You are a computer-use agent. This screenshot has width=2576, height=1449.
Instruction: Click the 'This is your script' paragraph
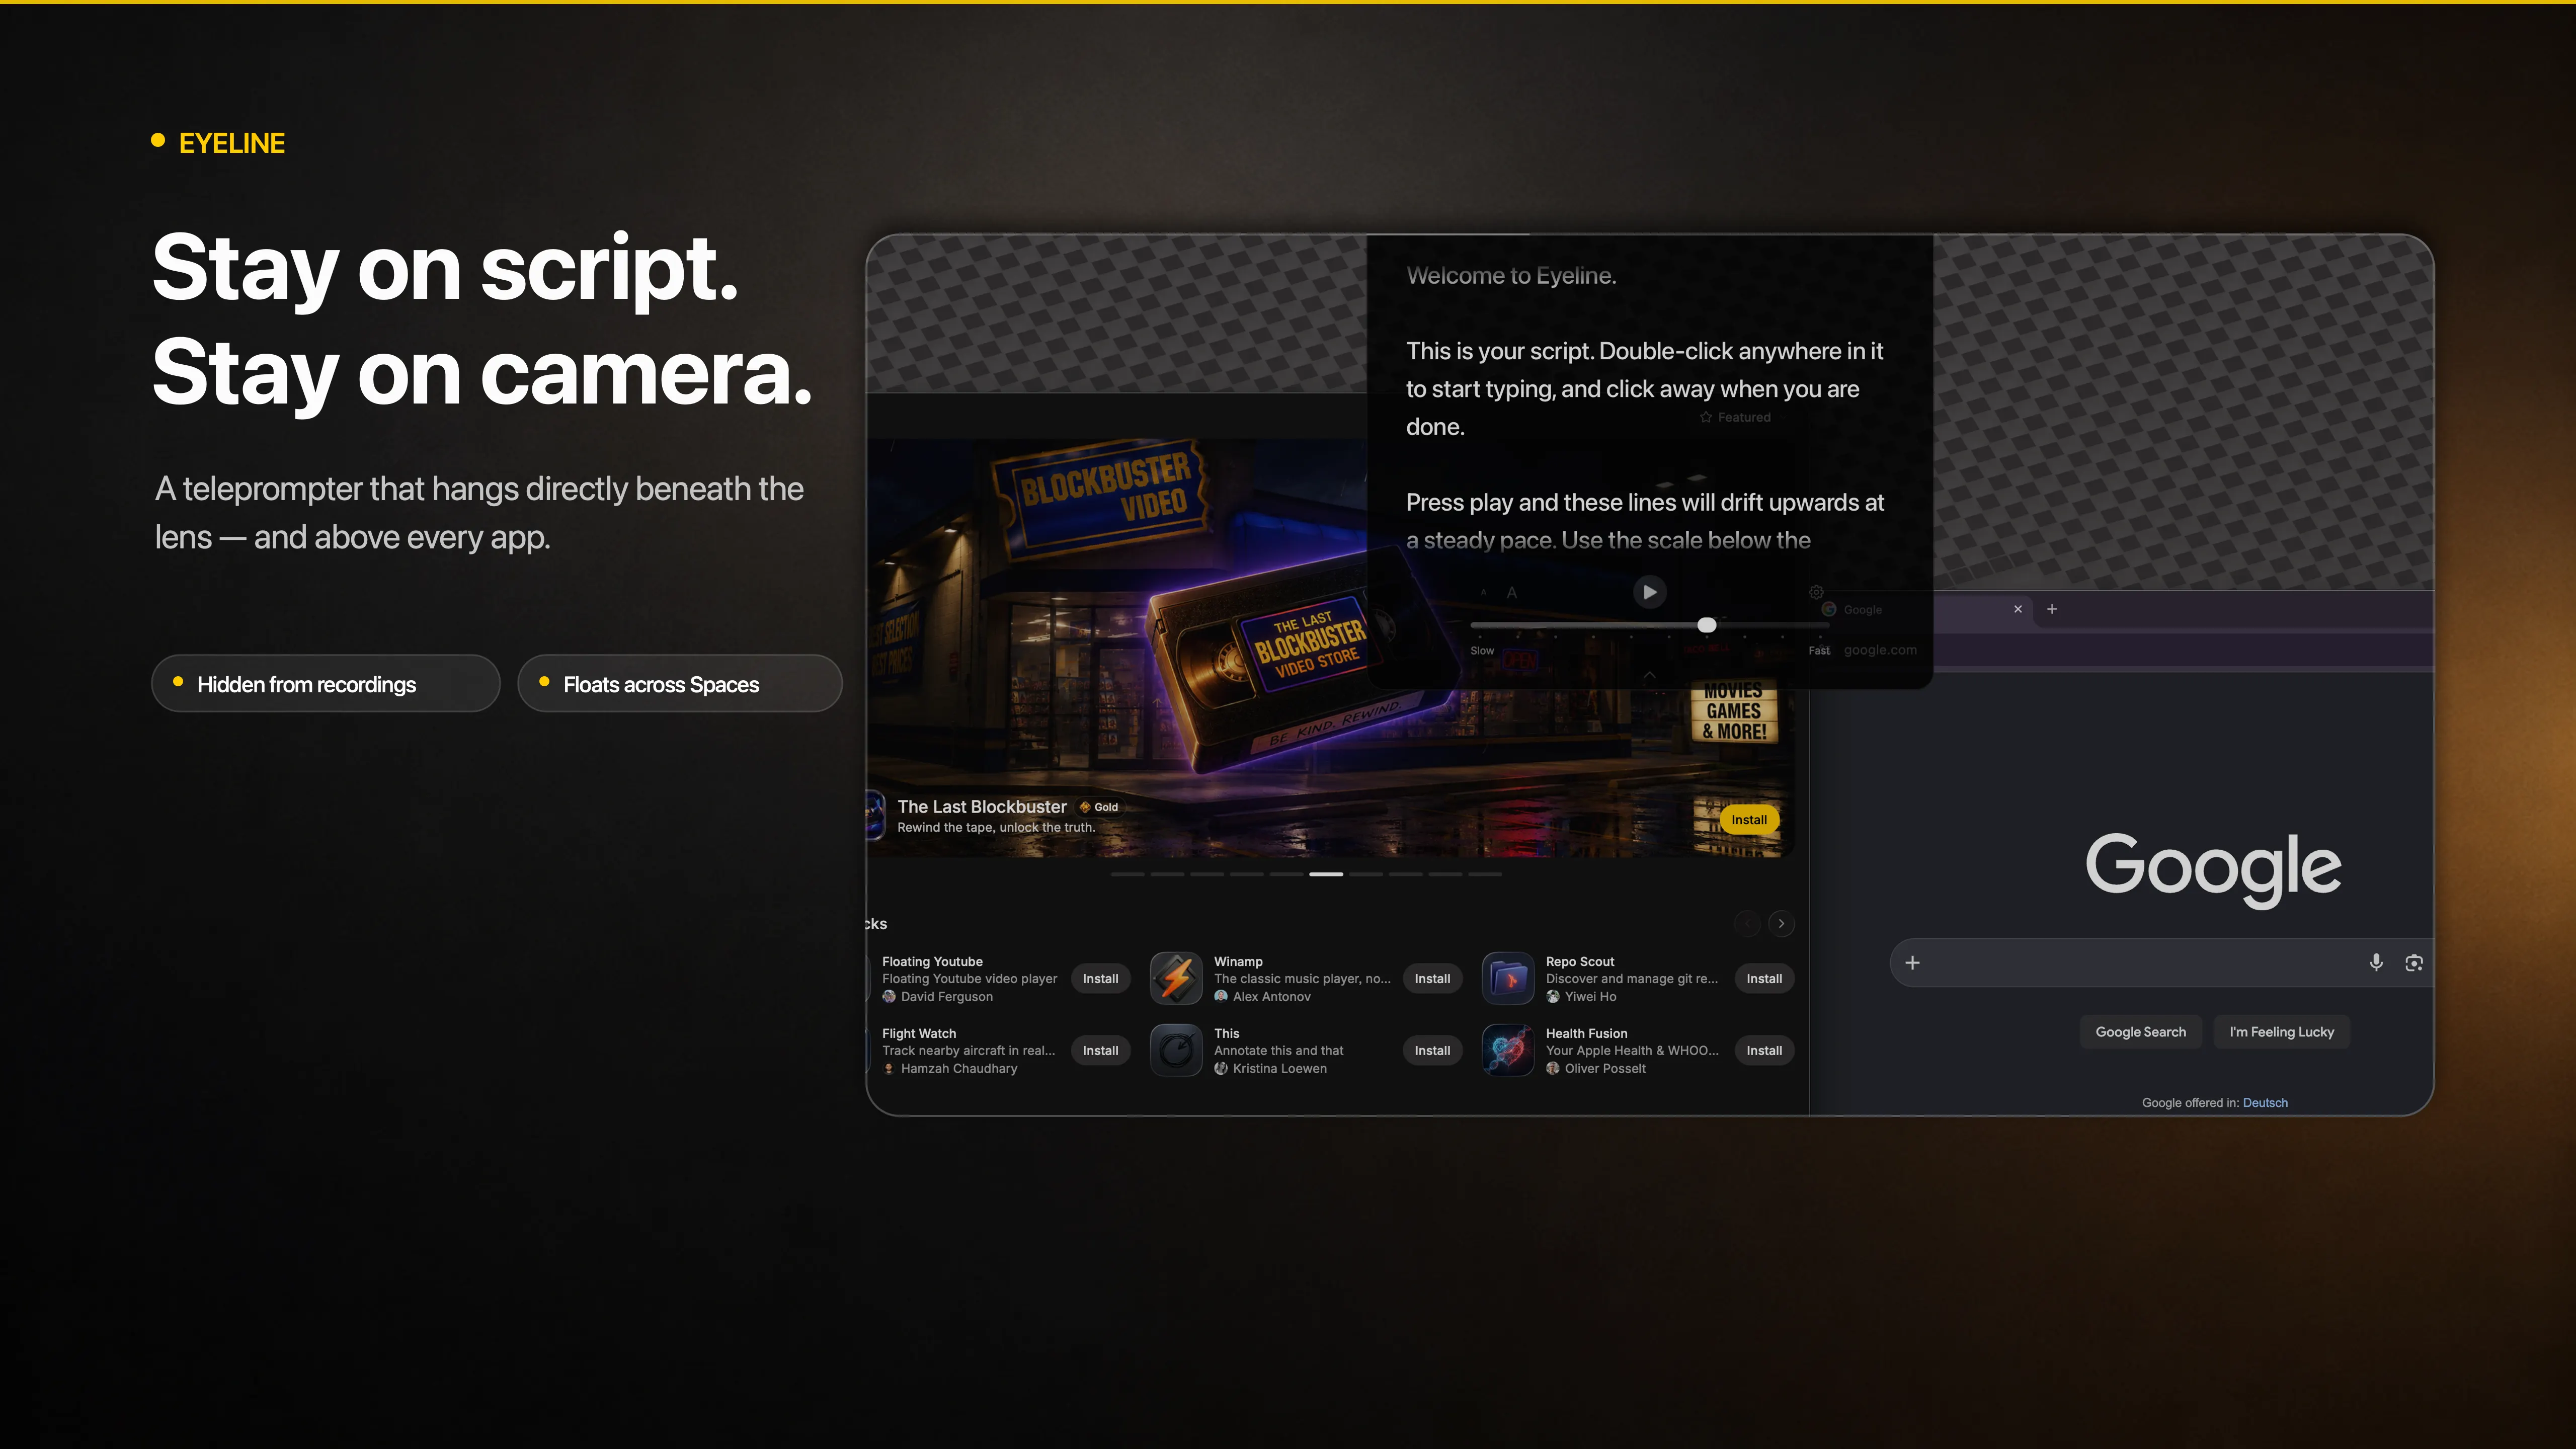click(1644, 389)
